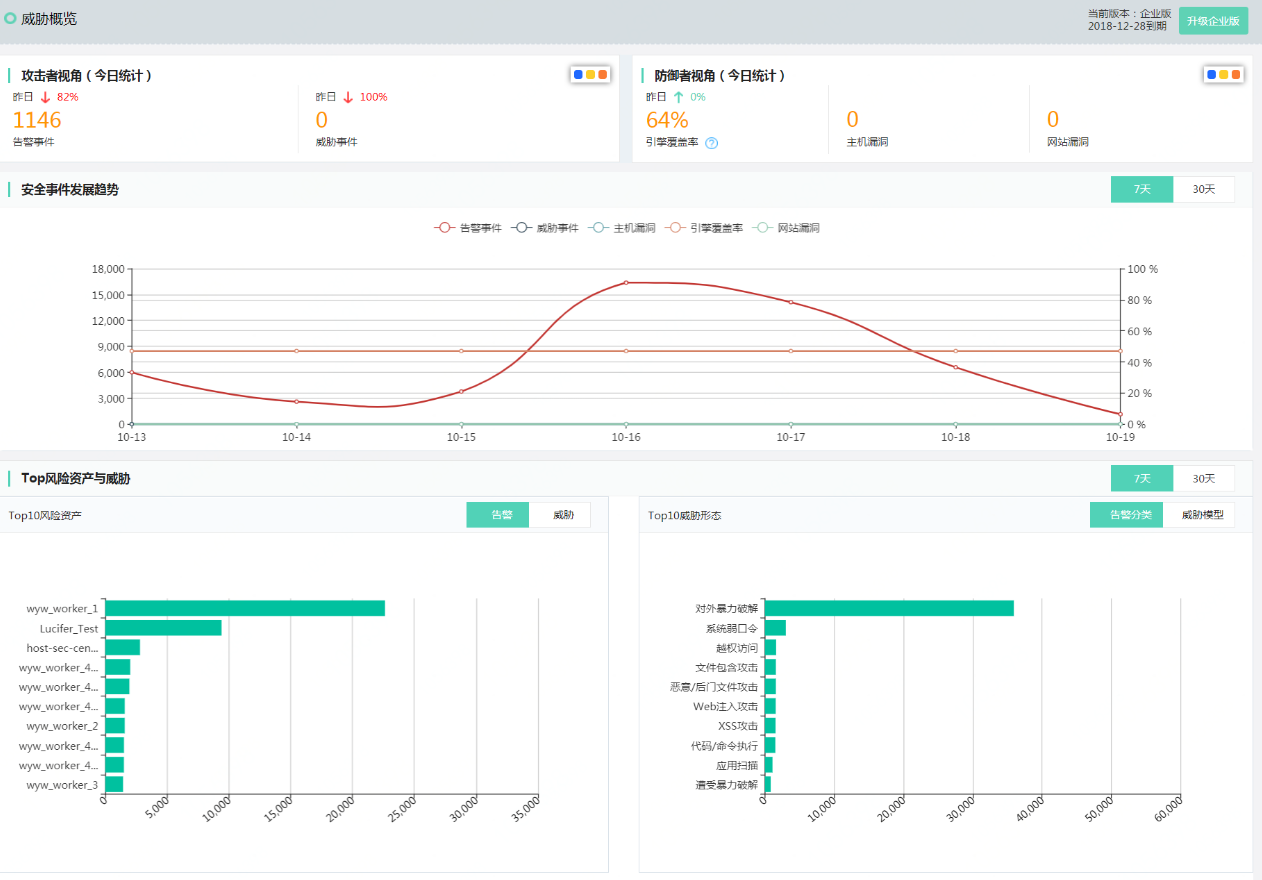Click the 升级企业版 button
1262x880 pixels.
click(1212, 19)
